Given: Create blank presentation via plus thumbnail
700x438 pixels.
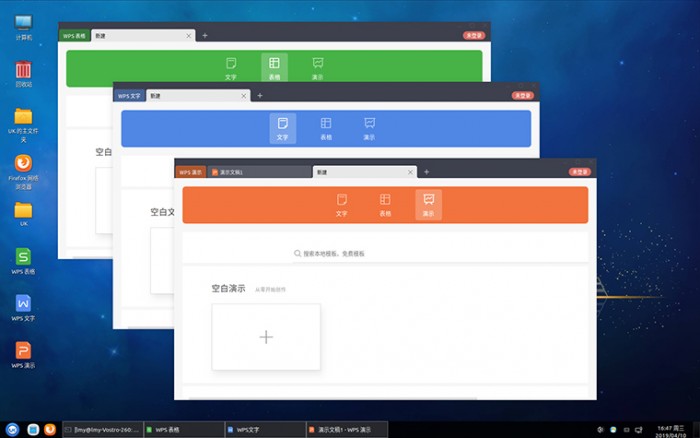Looking at the screenshot, I should click(x=266, y=337).
